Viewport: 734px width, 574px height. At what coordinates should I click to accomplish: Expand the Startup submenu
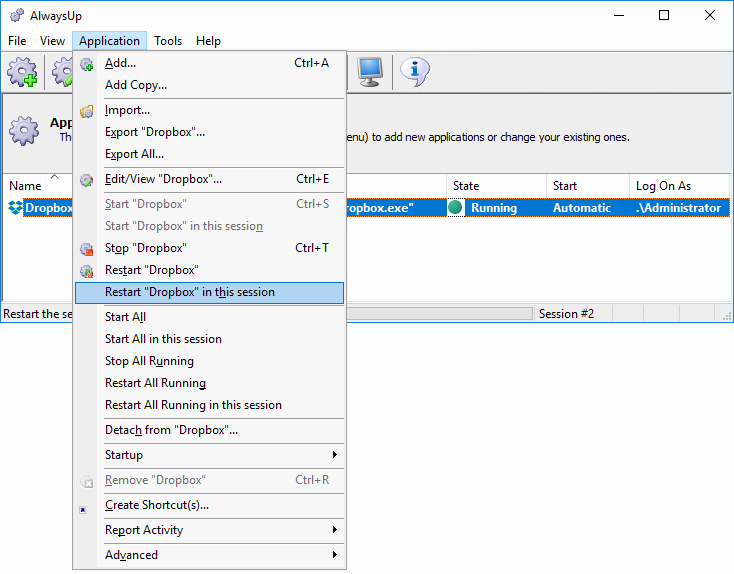210,455
